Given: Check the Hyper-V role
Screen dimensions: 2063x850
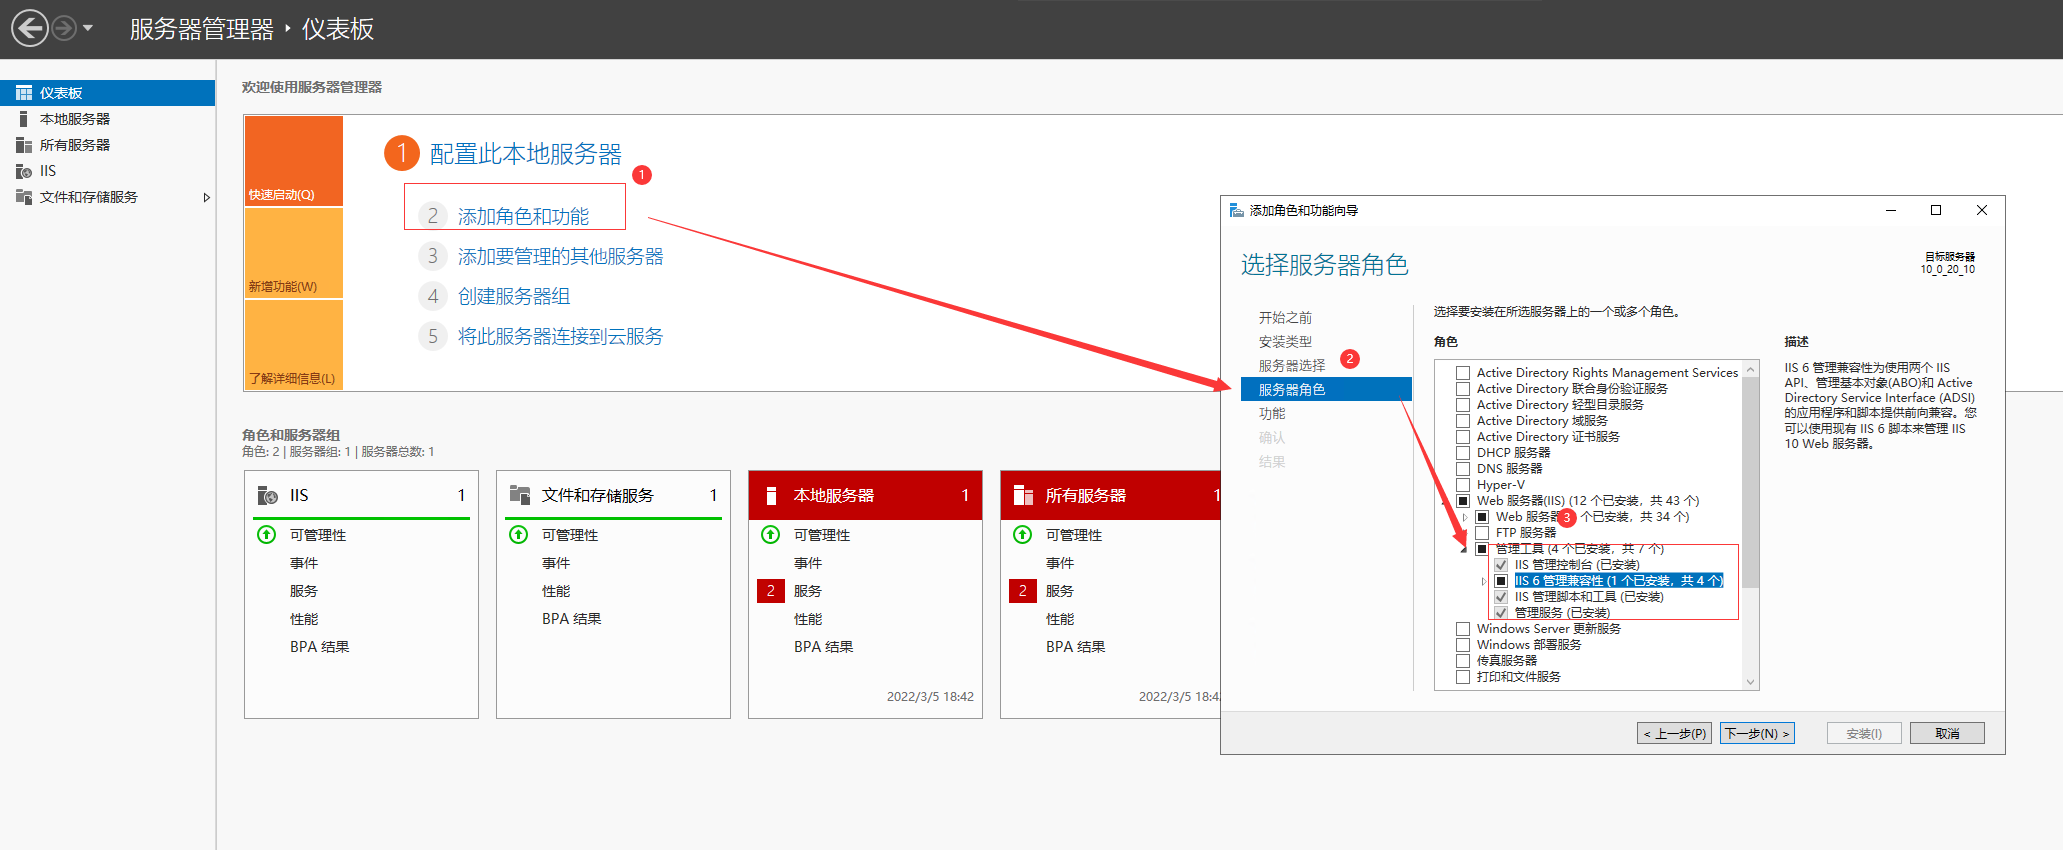Looking at the screenshot, I should (1463, 485).
